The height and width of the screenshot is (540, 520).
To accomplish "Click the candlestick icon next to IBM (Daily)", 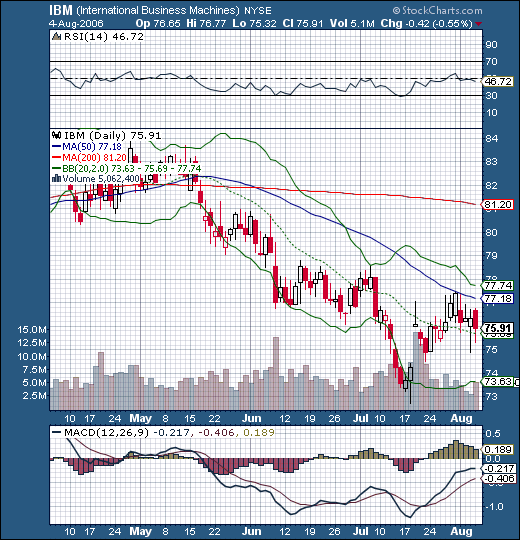I will pos(56,135).
